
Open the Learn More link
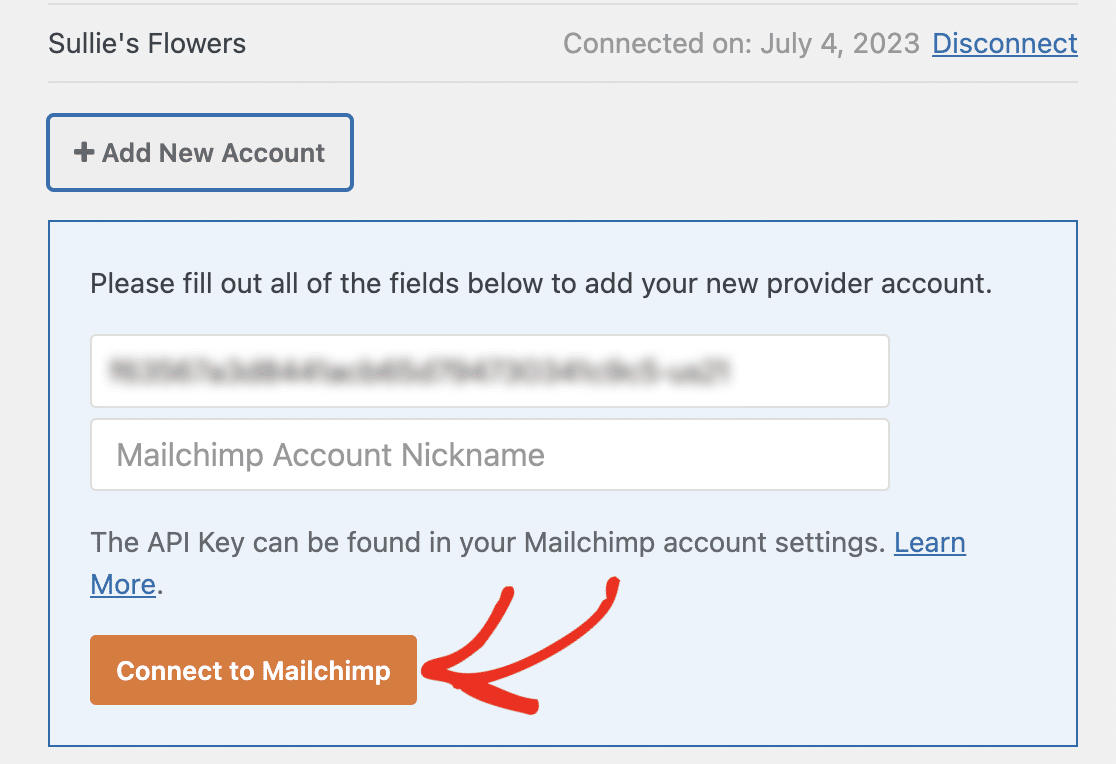(929, 543)
